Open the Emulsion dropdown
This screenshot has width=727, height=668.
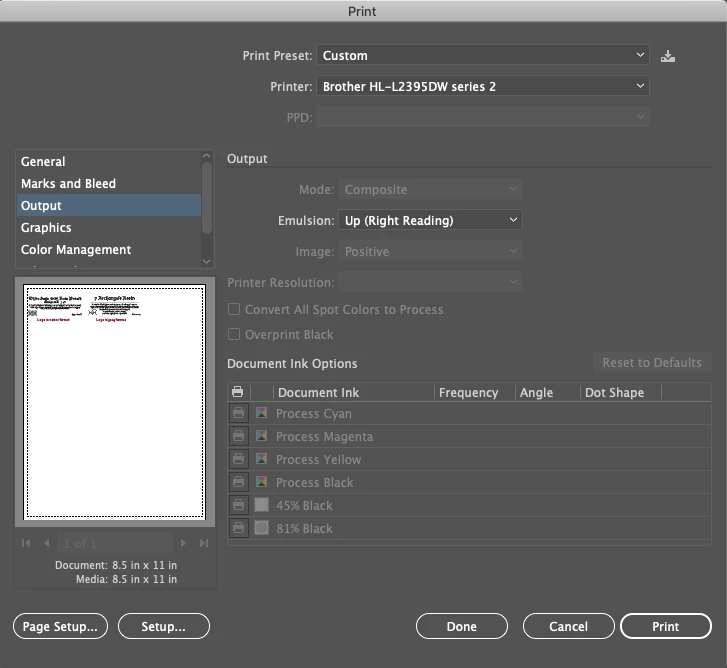coord(430,220)
